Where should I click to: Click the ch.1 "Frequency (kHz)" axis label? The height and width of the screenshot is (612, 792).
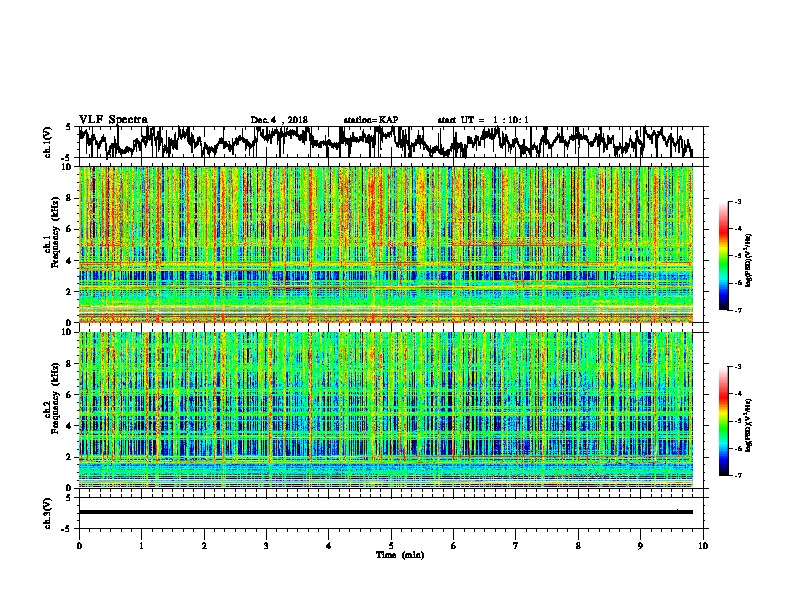pos(55,231)
